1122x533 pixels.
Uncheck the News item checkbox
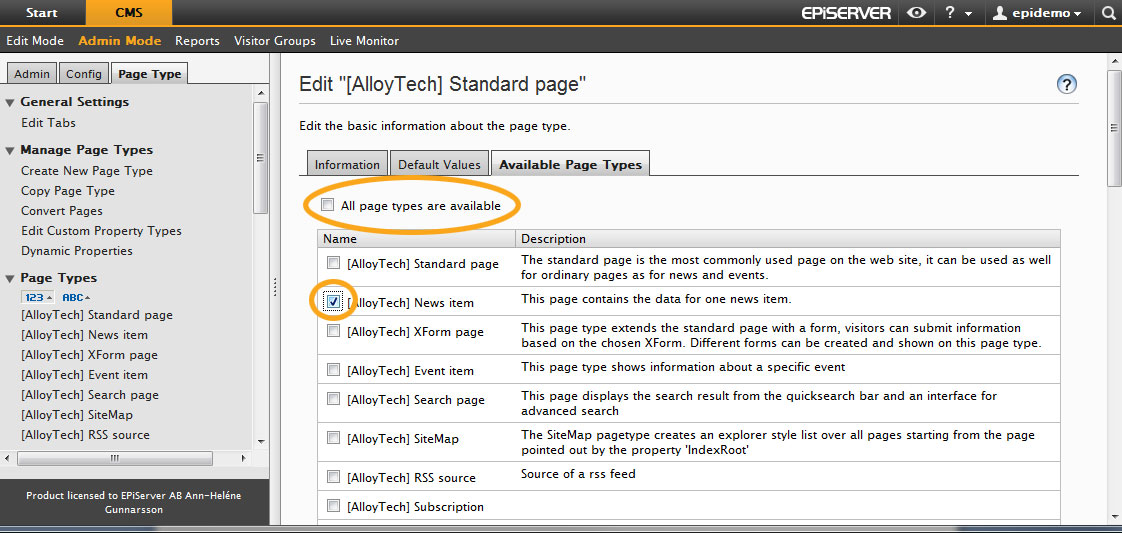click(333, 301)
